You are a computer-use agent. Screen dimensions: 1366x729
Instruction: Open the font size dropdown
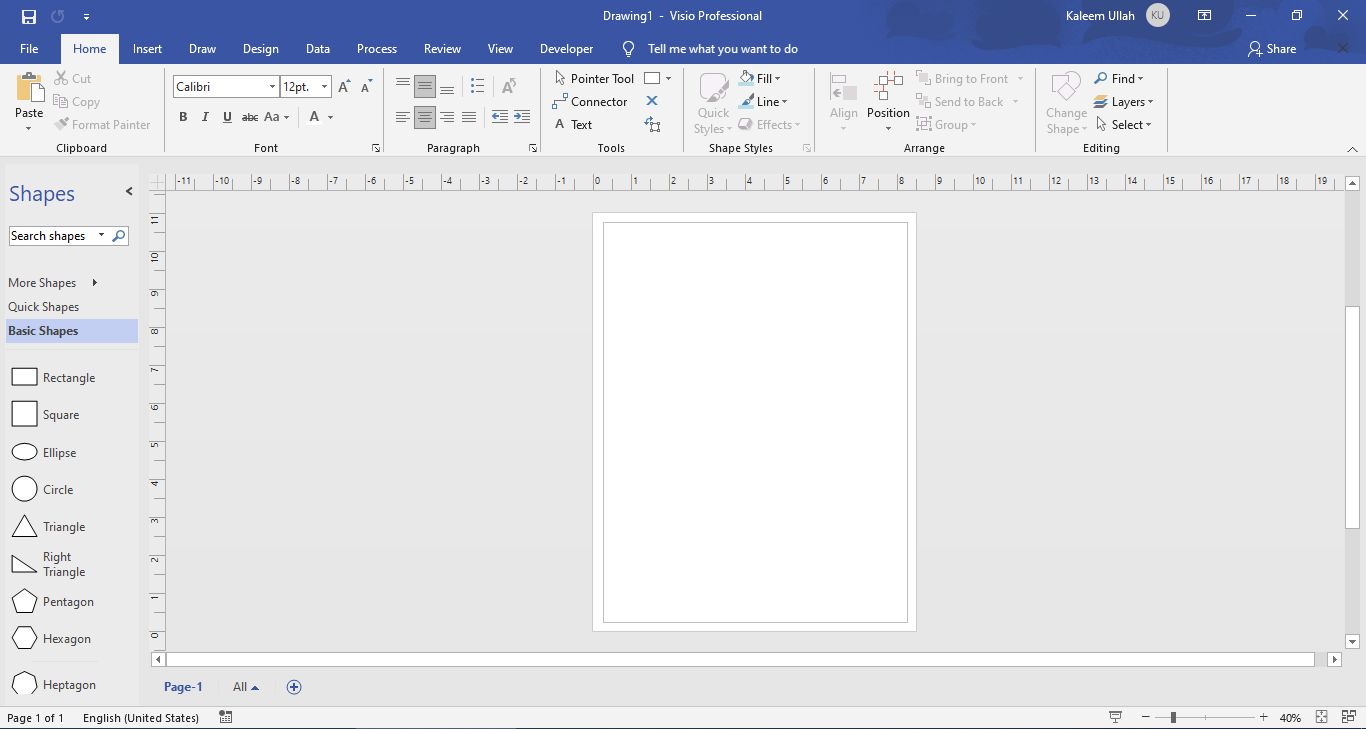coord(323,86)
